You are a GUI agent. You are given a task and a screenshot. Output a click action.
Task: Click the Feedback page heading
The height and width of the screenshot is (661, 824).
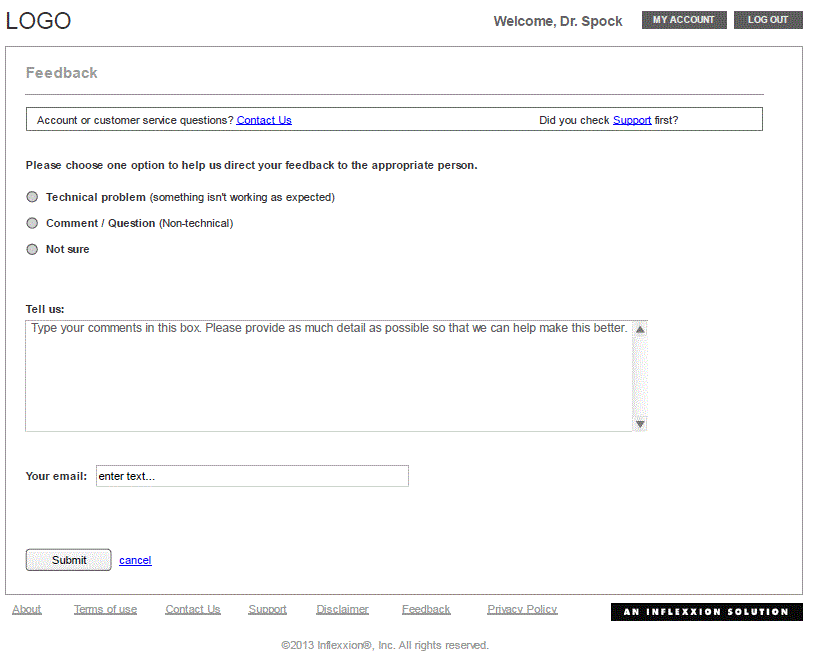[x=61, y=73]
